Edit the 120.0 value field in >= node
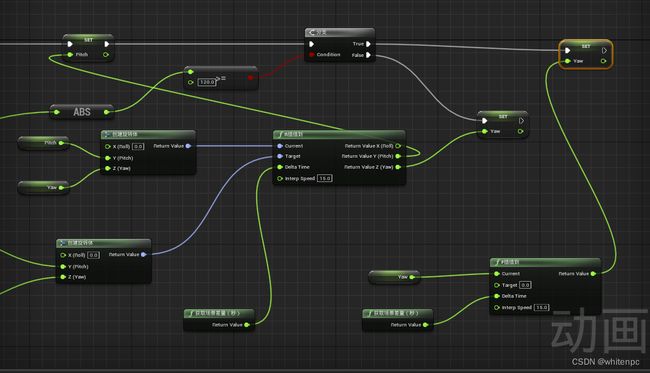 pyautogui.click(x=206, y=82)
